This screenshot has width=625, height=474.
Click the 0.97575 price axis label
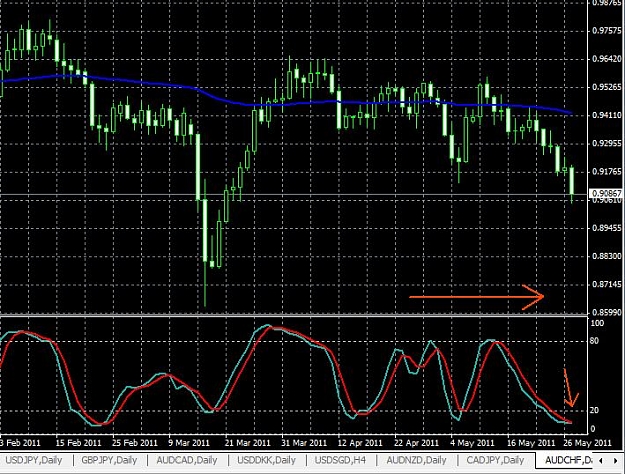pos(606,31)
